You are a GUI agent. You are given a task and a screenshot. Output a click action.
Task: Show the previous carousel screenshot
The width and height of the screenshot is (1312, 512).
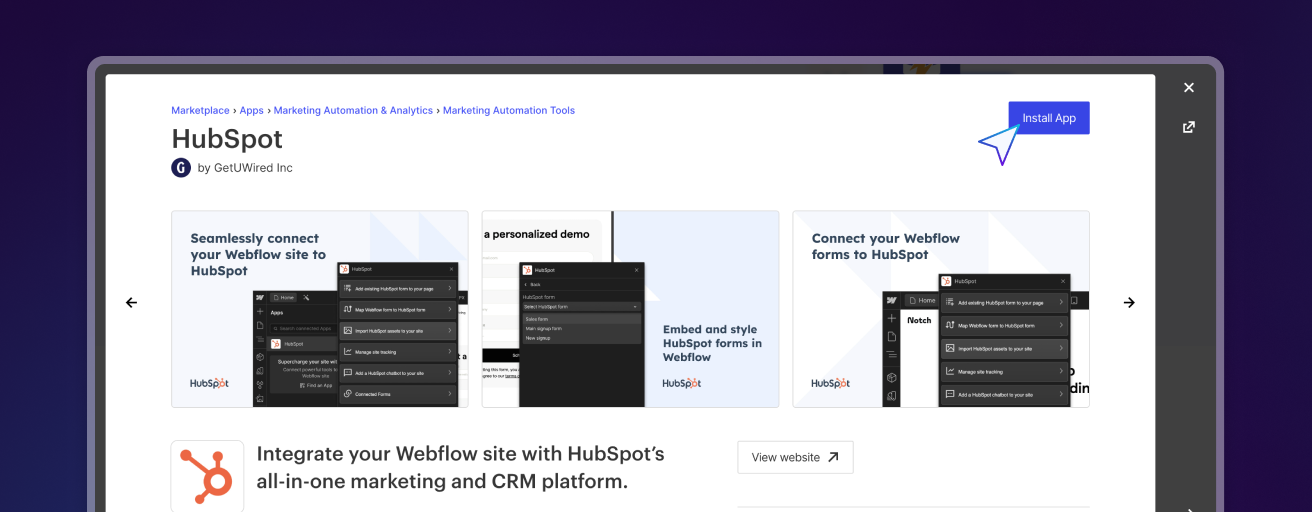pyautogui.click(x=131, y=302)
